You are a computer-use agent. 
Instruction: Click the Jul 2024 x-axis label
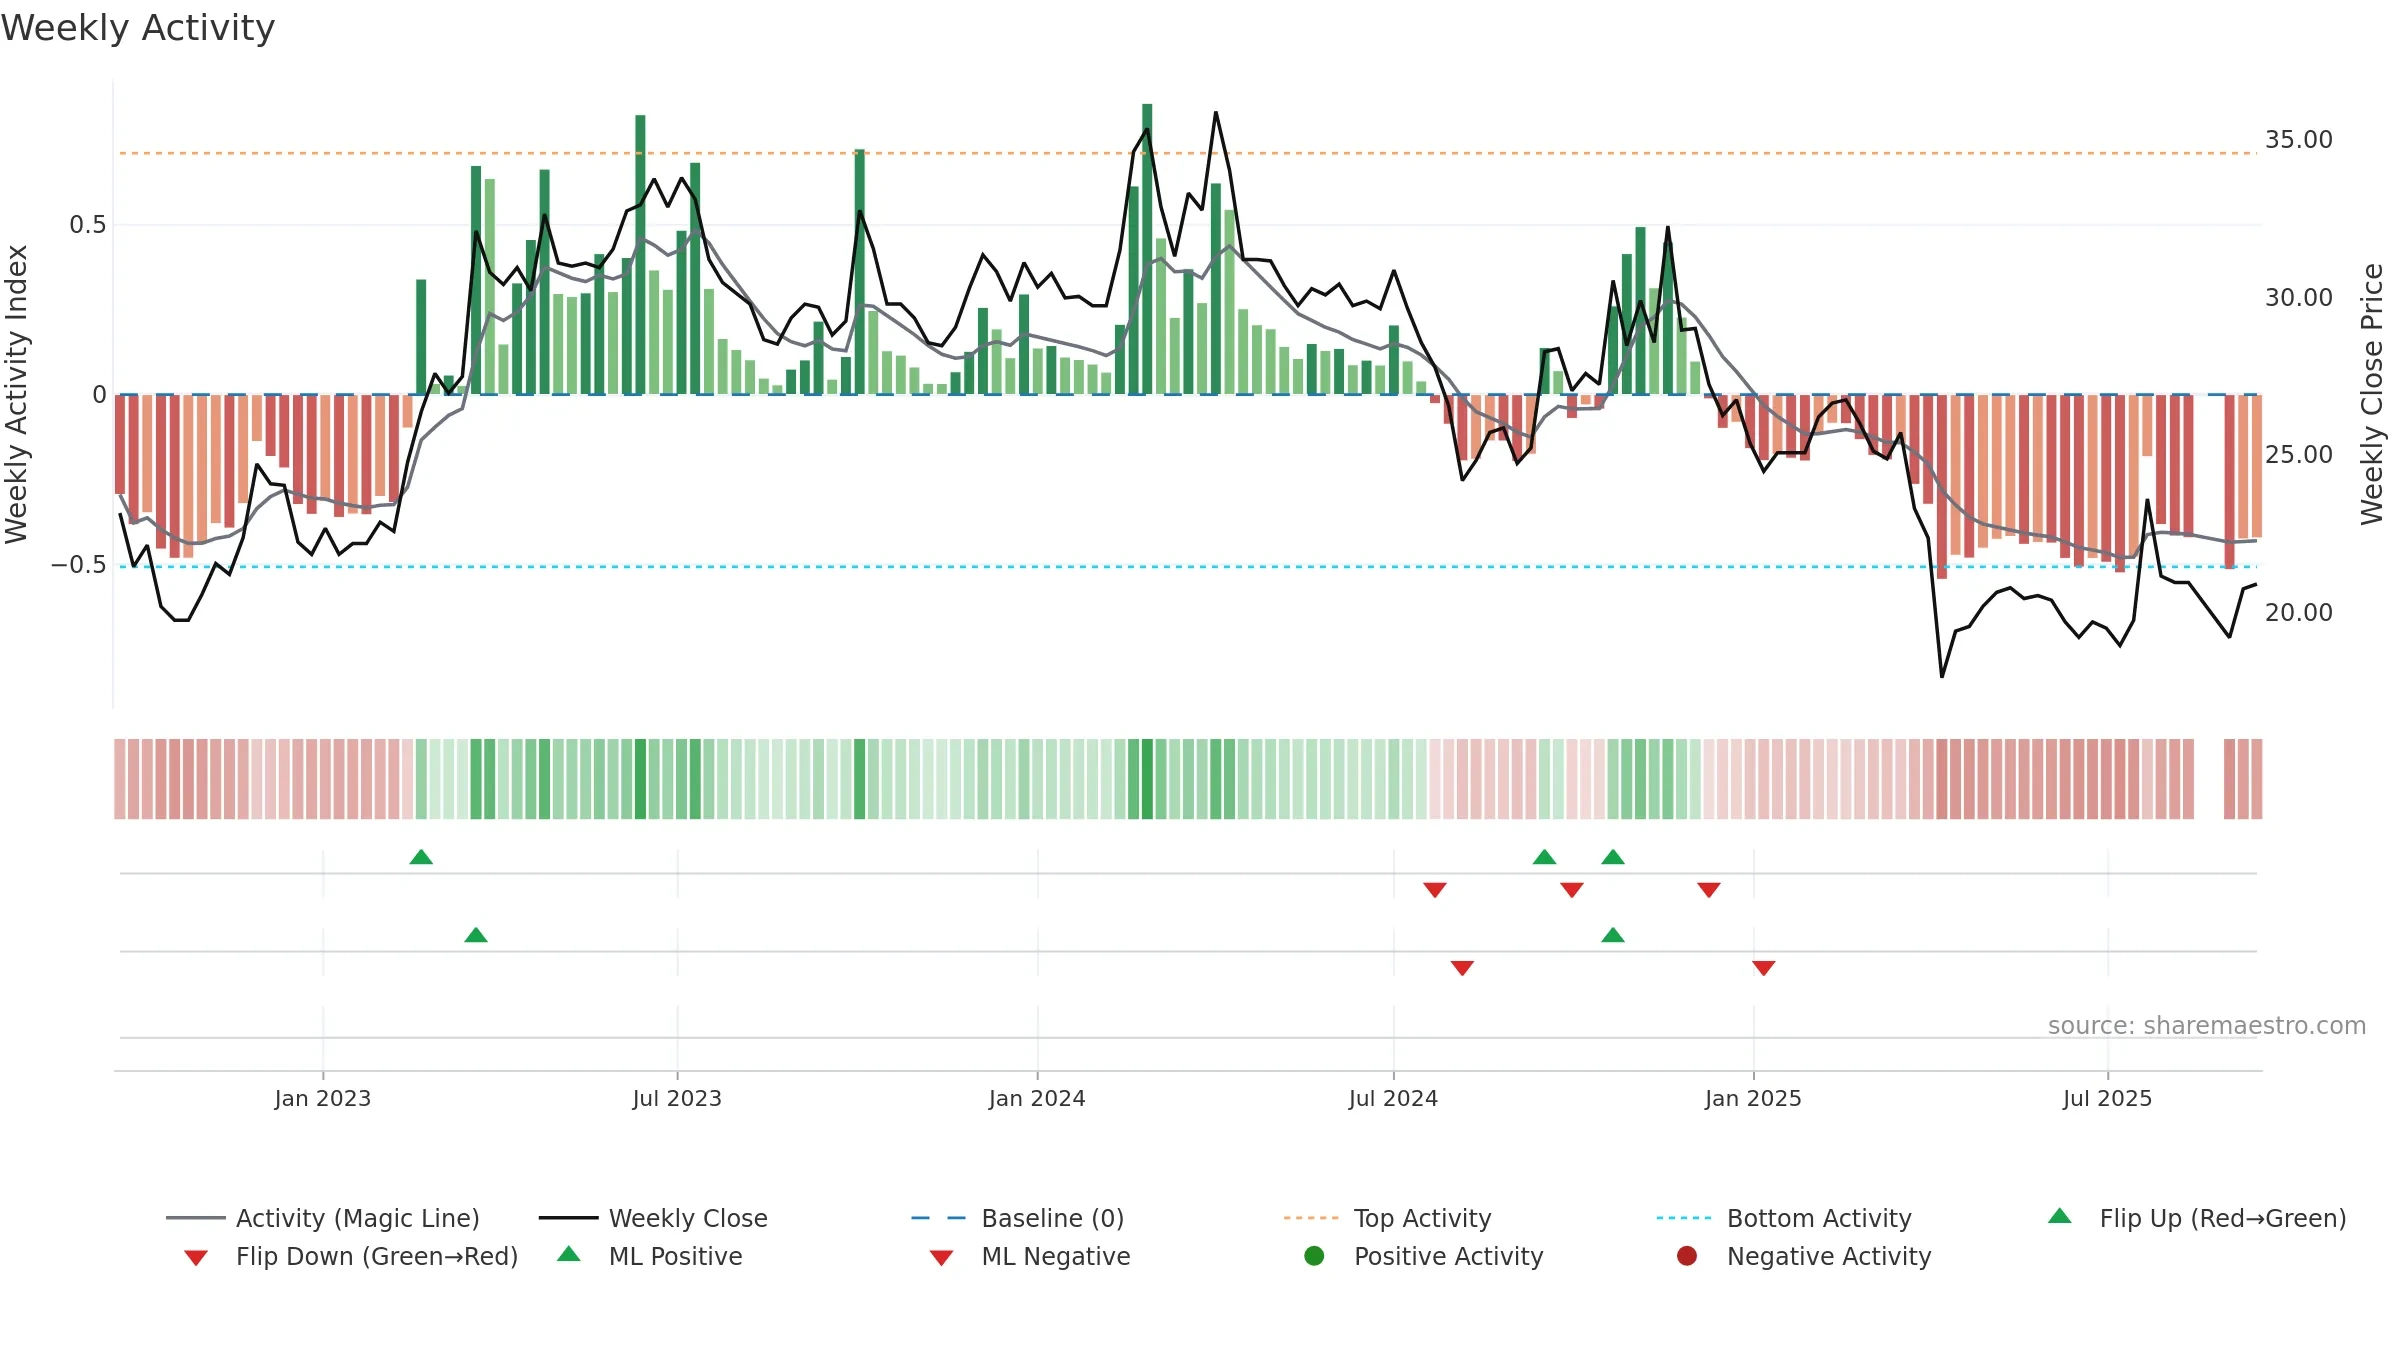click(x=1393, y=1098)
